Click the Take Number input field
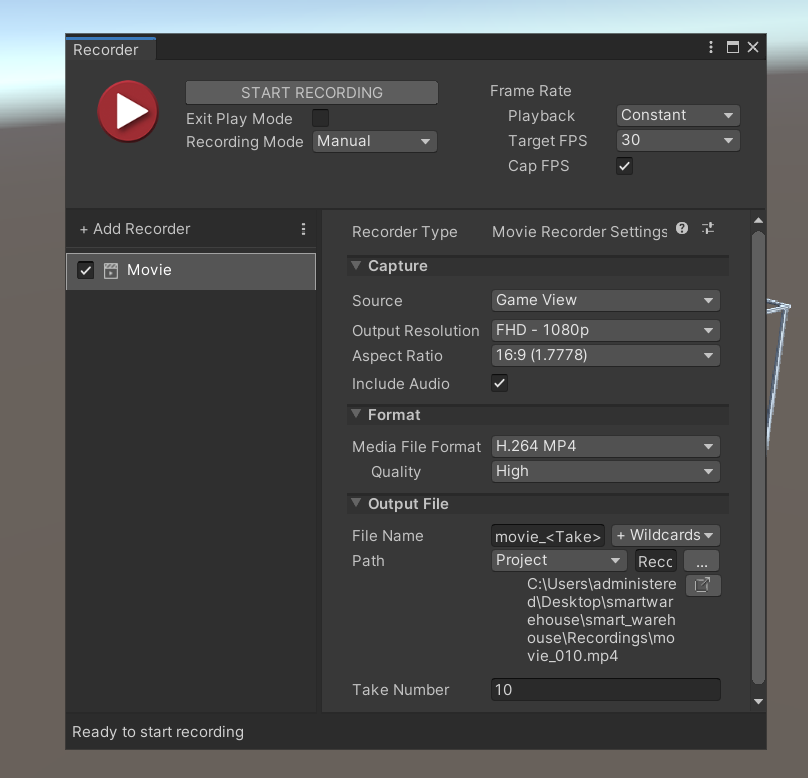 (x=605, y=689)
